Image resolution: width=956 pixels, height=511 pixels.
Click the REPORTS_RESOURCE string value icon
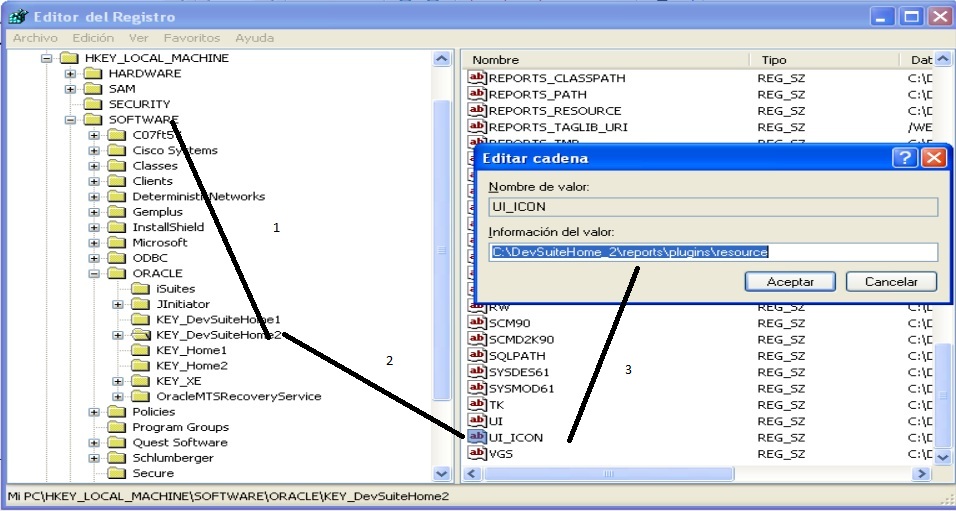(x=477, y=110)
